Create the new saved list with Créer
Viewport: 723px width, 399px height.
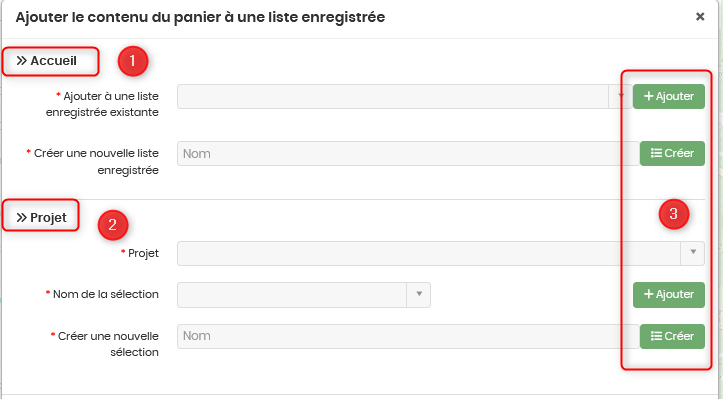pos(672,153)
